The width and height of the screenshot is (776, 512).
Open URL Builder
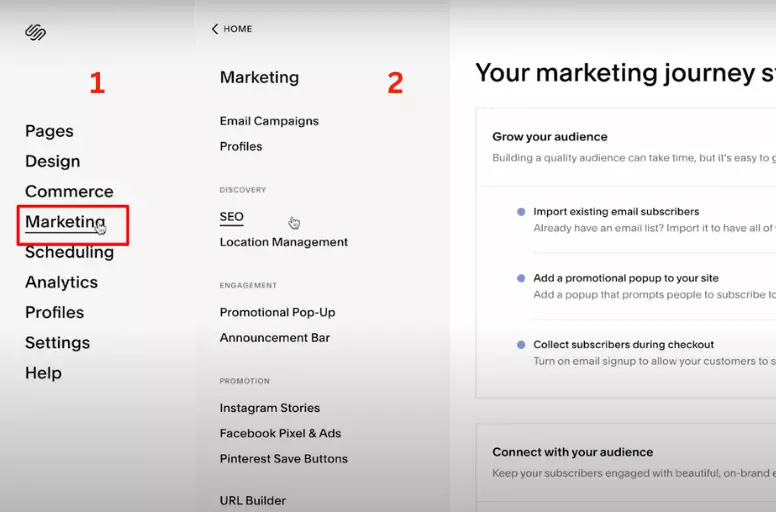point(253,501)
